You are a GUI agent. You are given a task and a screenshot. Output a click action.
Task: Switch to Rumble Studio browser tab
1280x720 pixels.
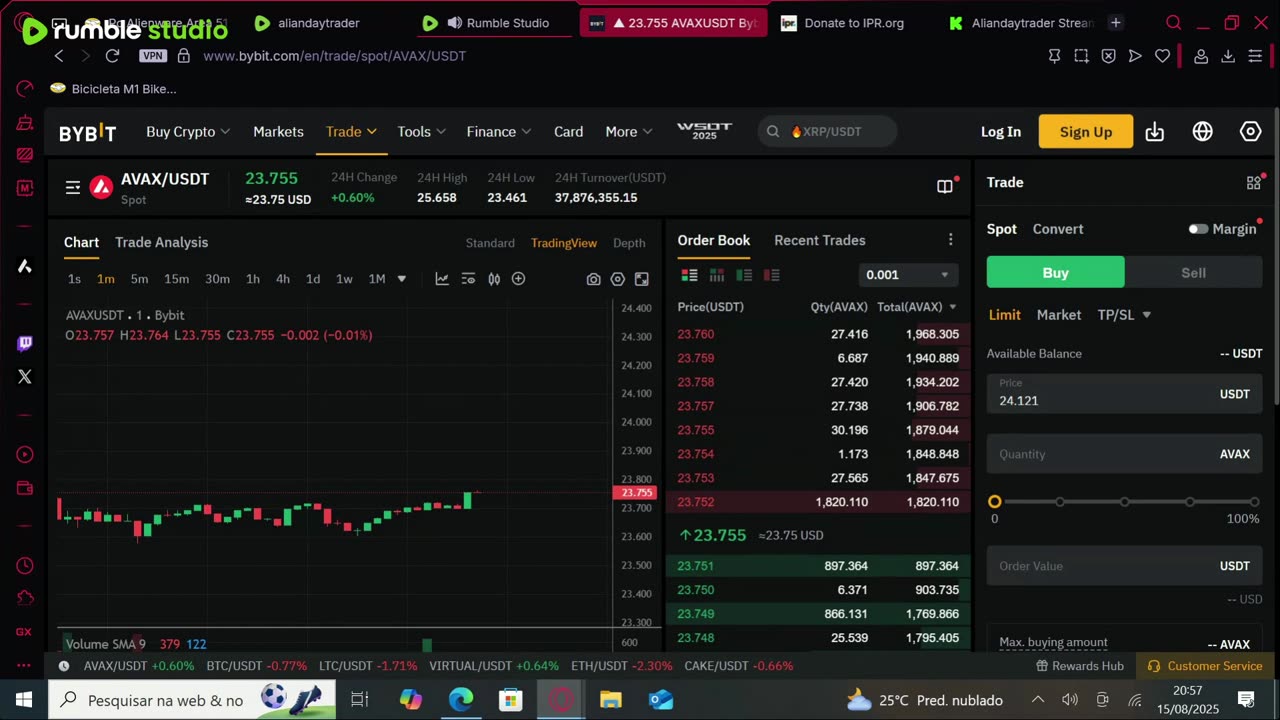[497, 23]
